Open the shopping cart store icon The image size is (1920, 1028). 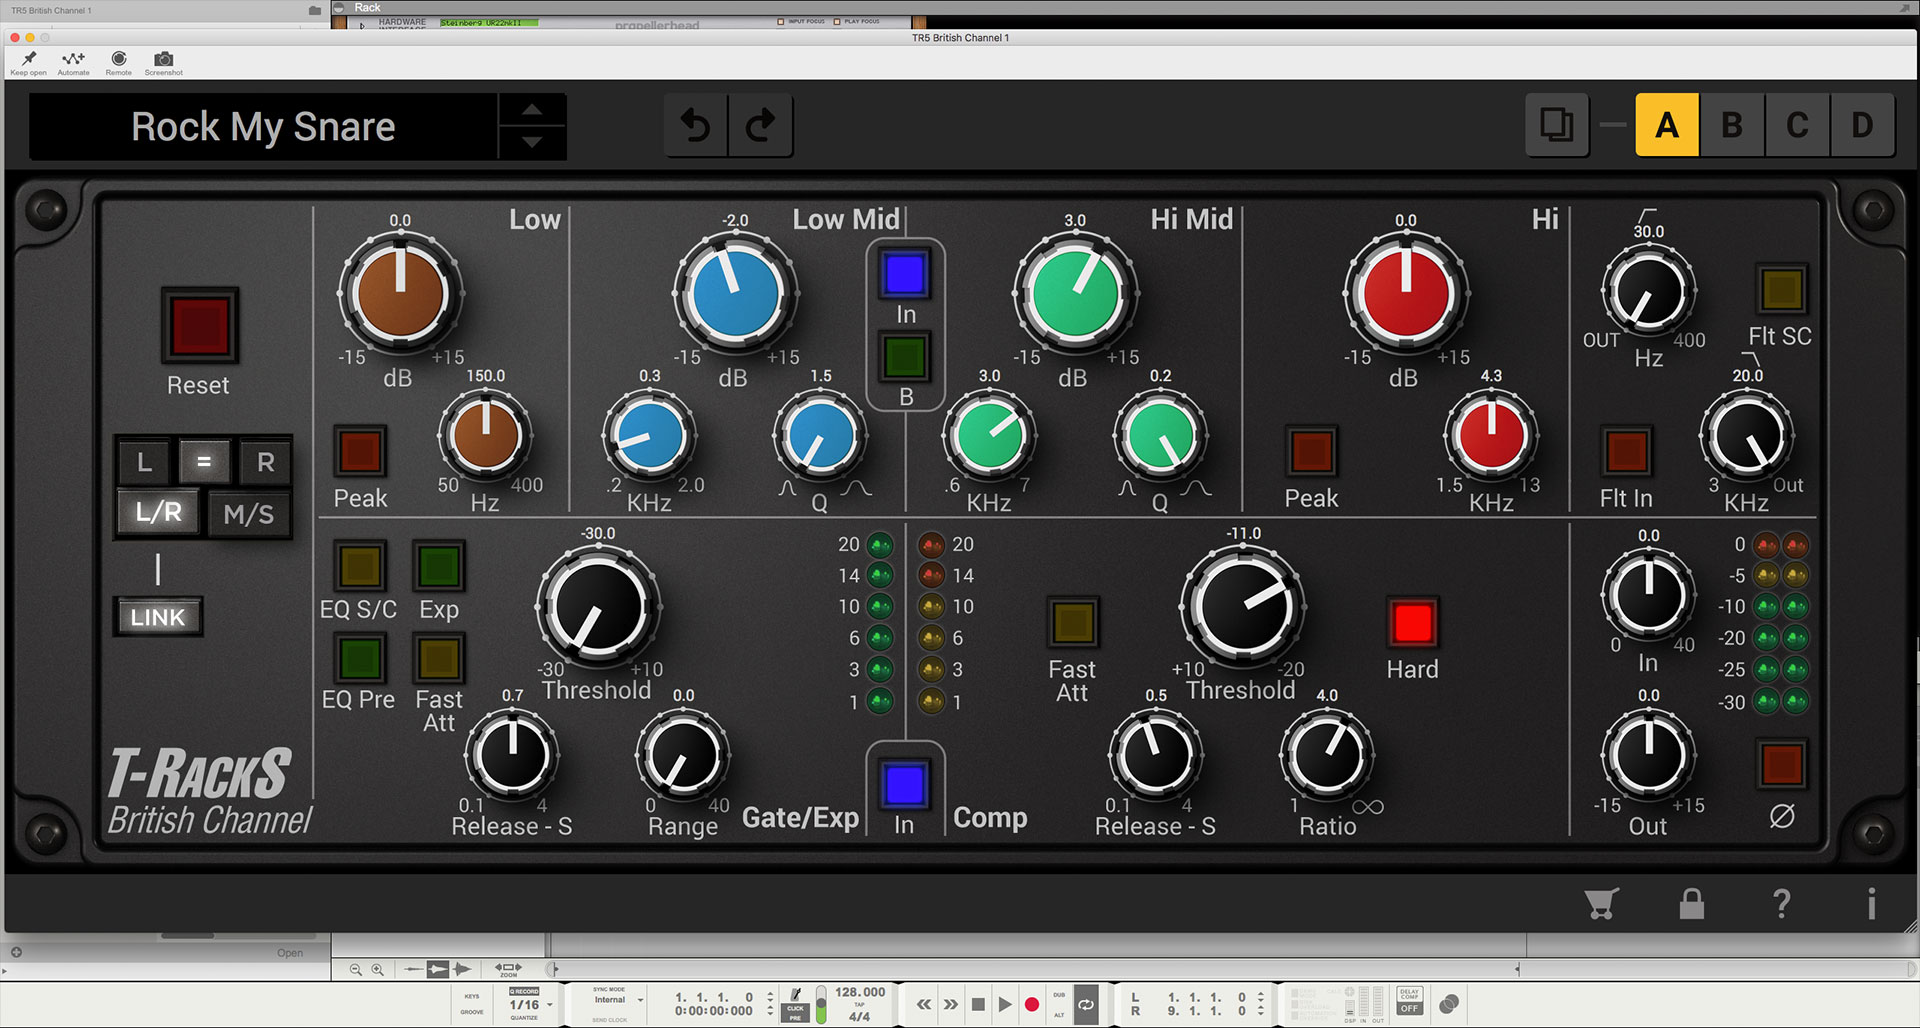1601,903
